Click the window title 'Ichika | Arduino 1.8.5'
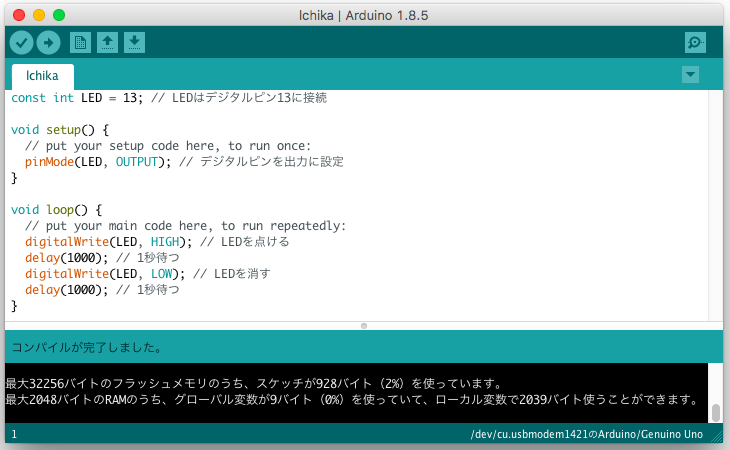This screenshot has height=450, width=730. pos(364,15)
